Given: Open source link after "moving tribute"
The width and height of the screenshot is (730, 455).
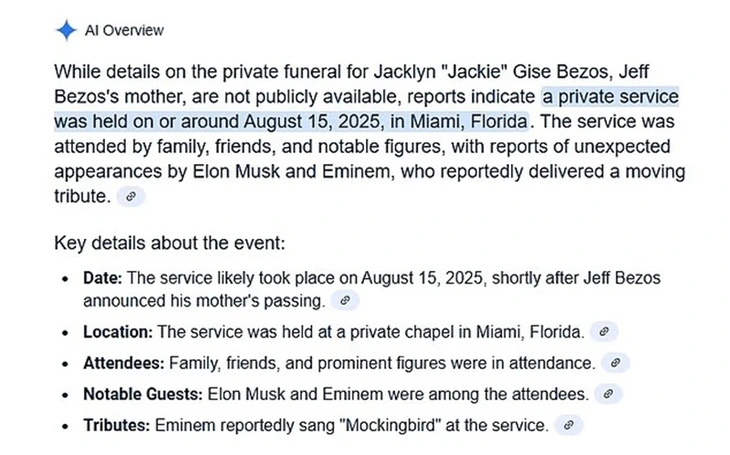Looking at the screenshot, I should pos(131,197).
